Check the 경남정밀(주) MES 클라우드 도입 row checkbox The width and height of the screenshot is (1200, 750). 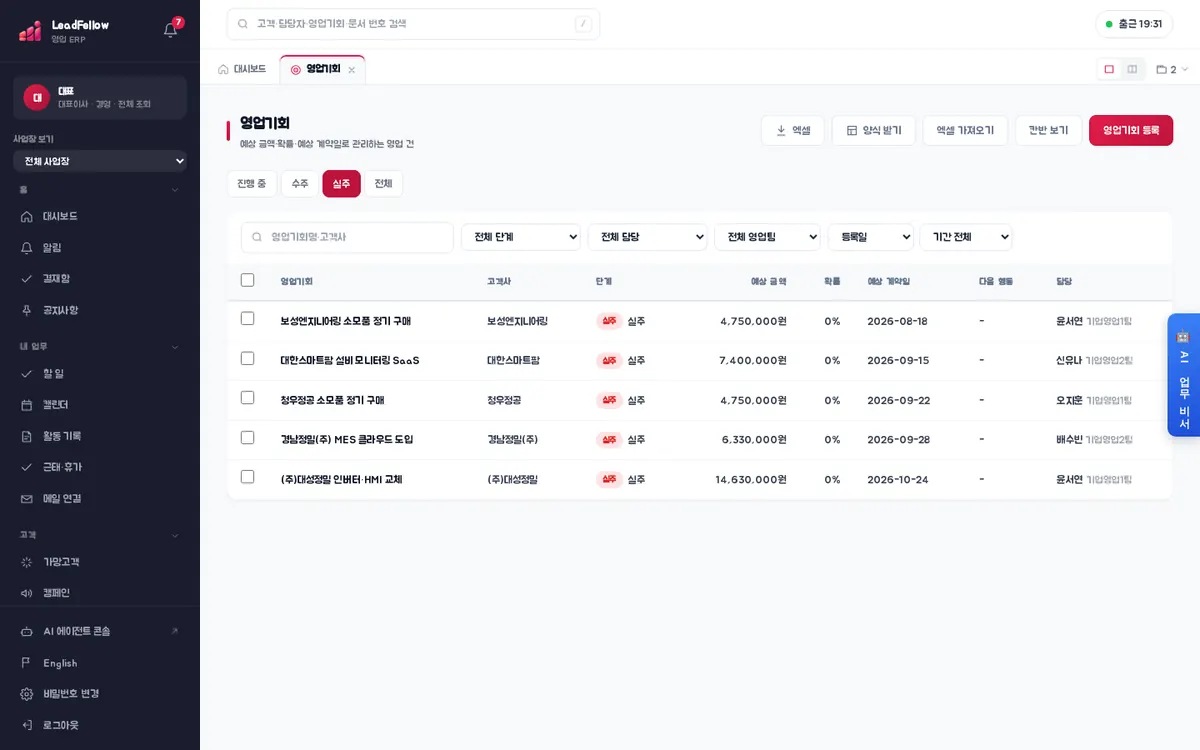[x=248, y=437]
